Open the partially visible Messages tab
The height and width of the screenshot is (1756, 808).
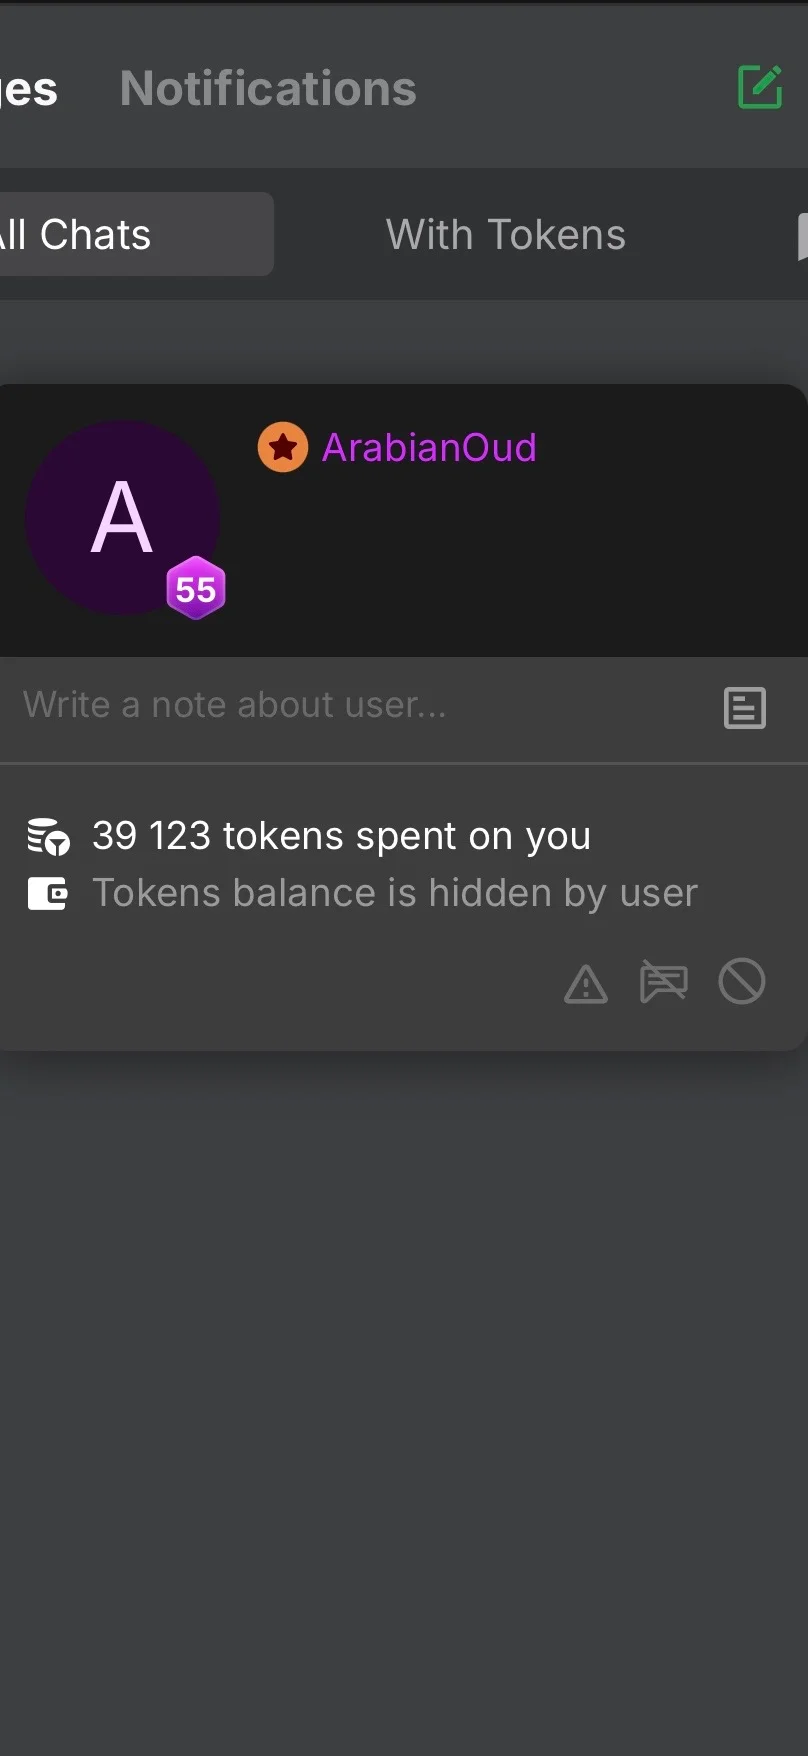pos(30,89)
